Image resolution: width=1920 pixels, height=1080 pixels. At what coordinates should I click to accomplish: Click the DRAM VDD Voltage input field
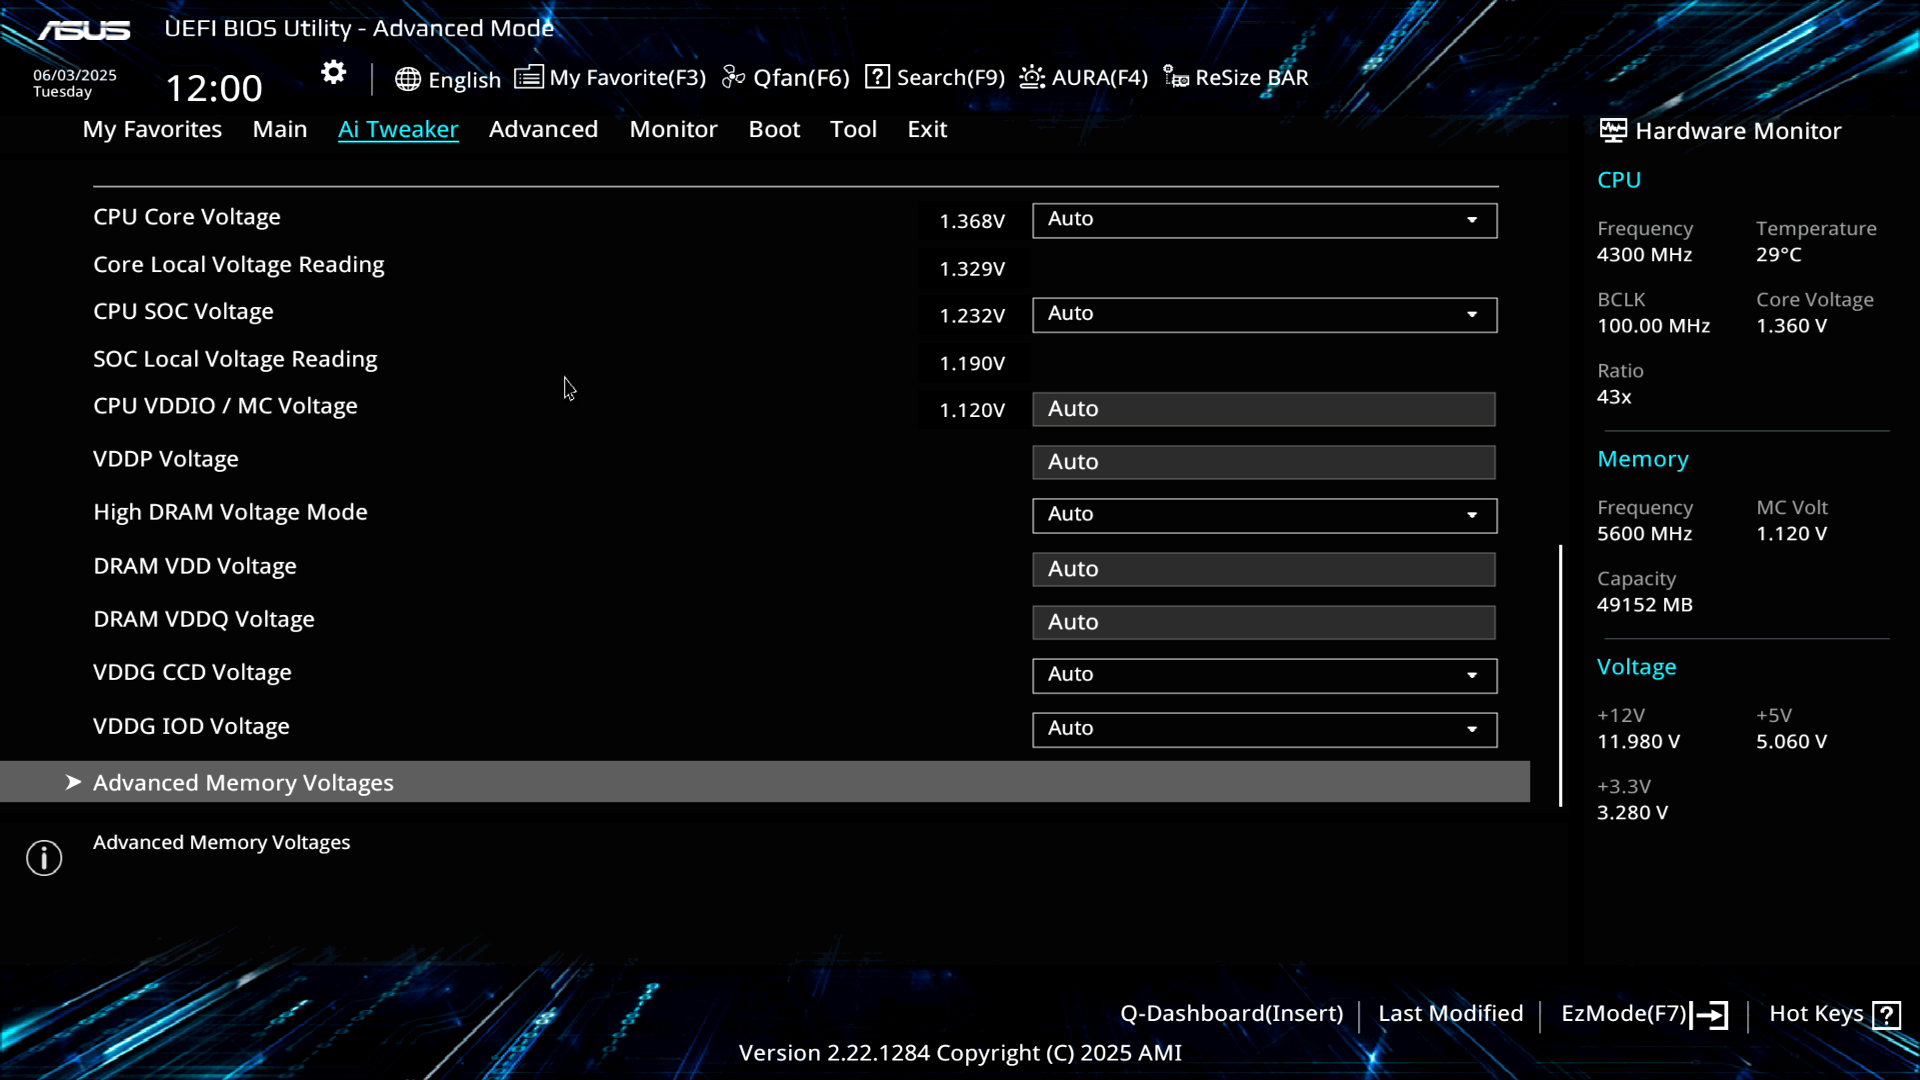[x=1264, y=569]
